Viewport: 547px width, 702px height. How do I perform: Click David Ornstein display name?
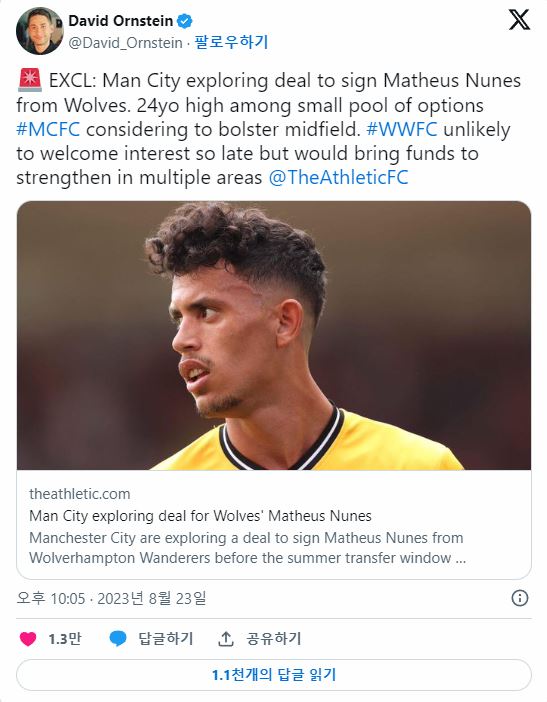coord(121,21)
